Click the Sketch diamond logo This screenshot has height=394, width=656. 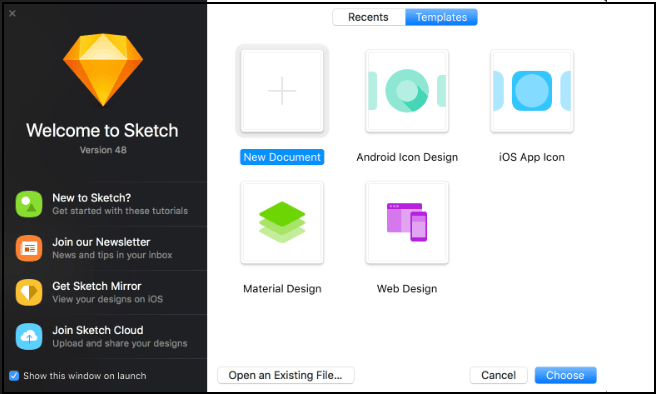[103, 69]
